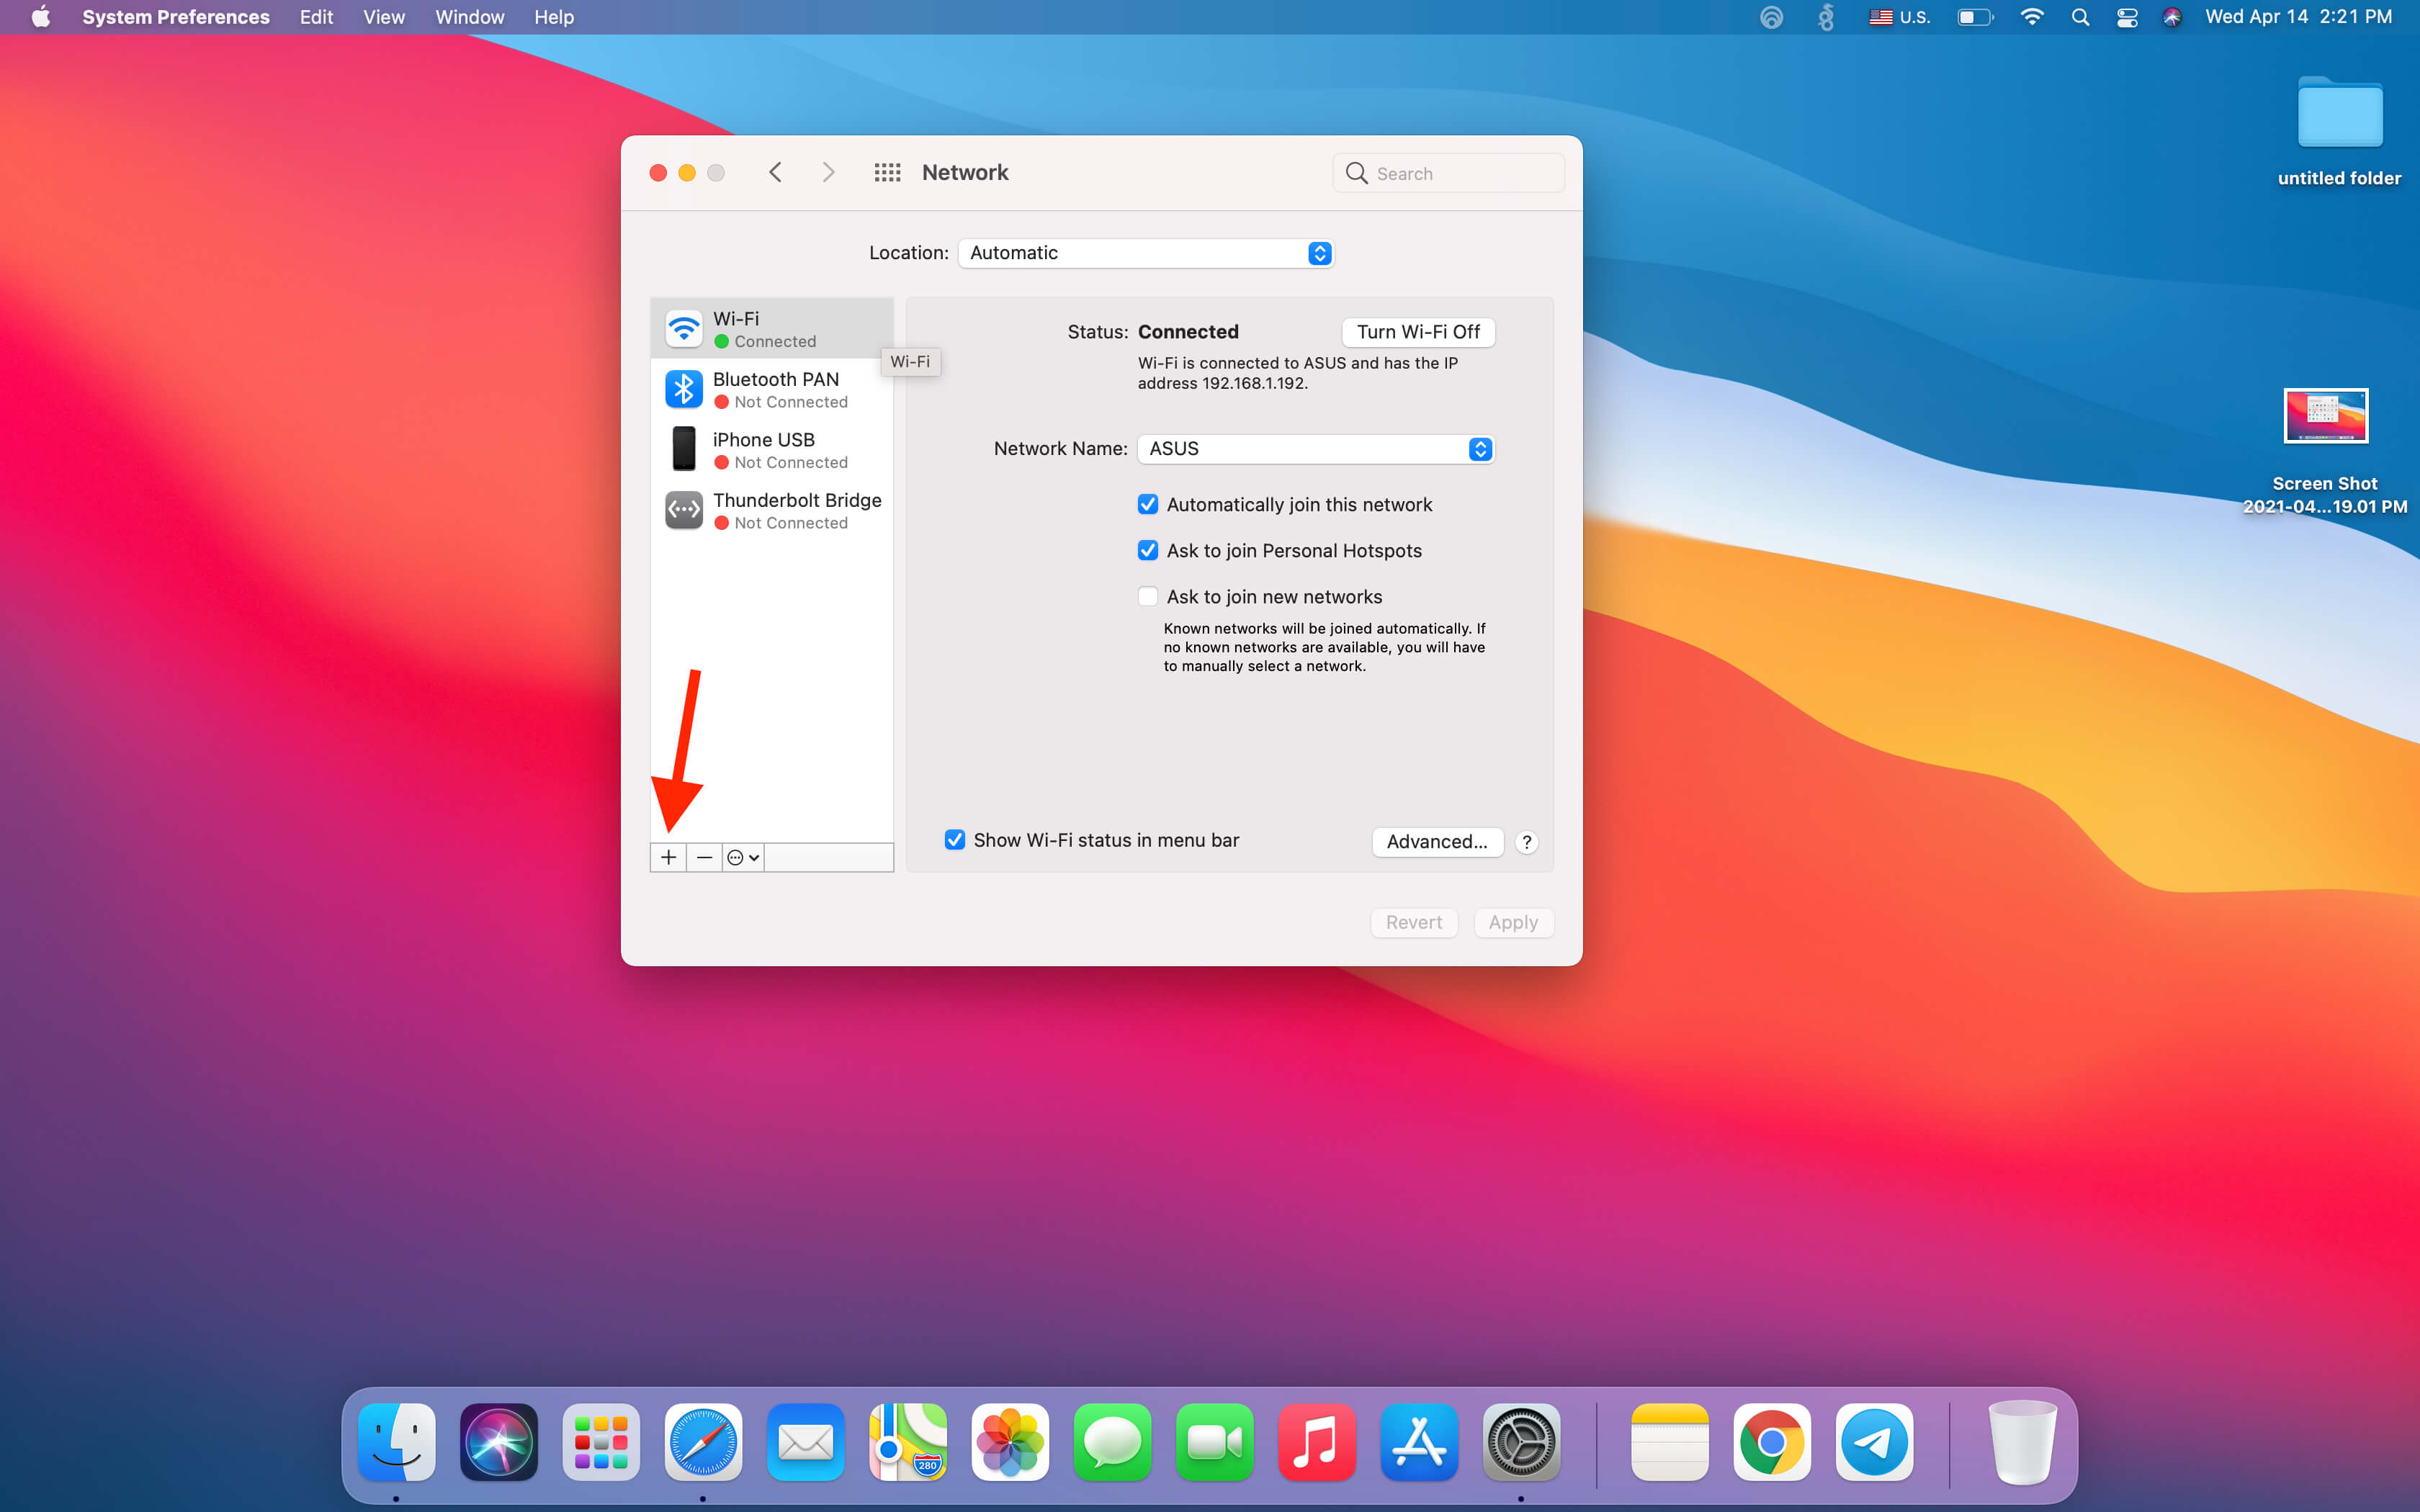Show all preferences with the grid icon

[887, 173]
